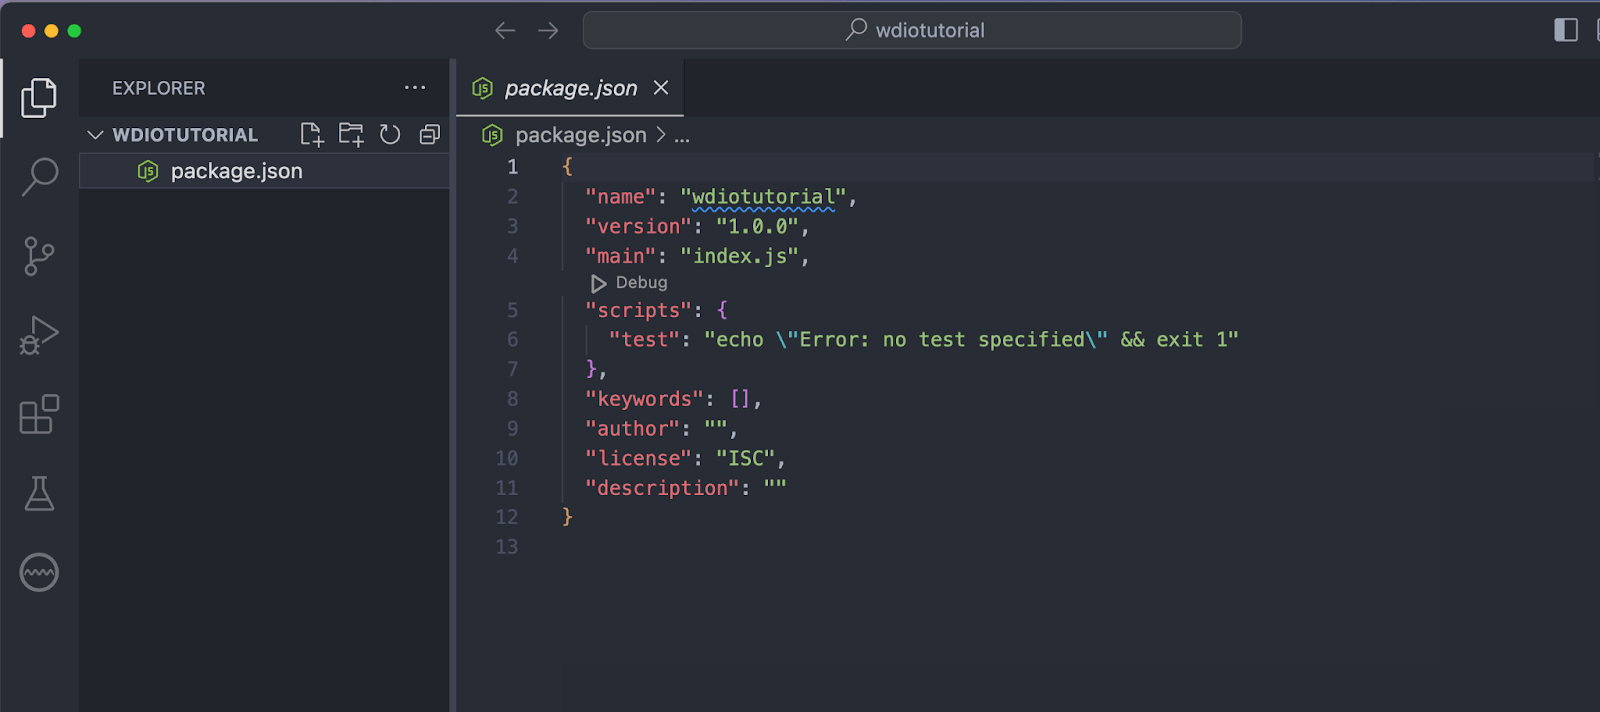Collapse all folders in Explorer
Image resolution: width=1600 pixels, height=712 pixels.
pos(430,134)
